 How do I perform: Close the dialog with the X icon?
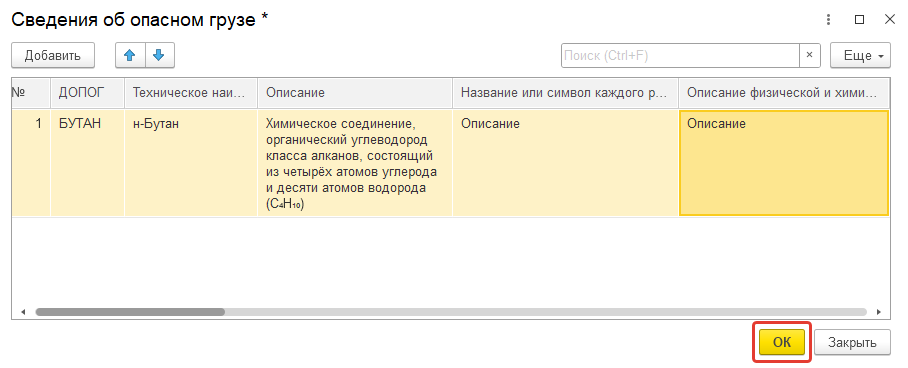[x=889, y=19]
